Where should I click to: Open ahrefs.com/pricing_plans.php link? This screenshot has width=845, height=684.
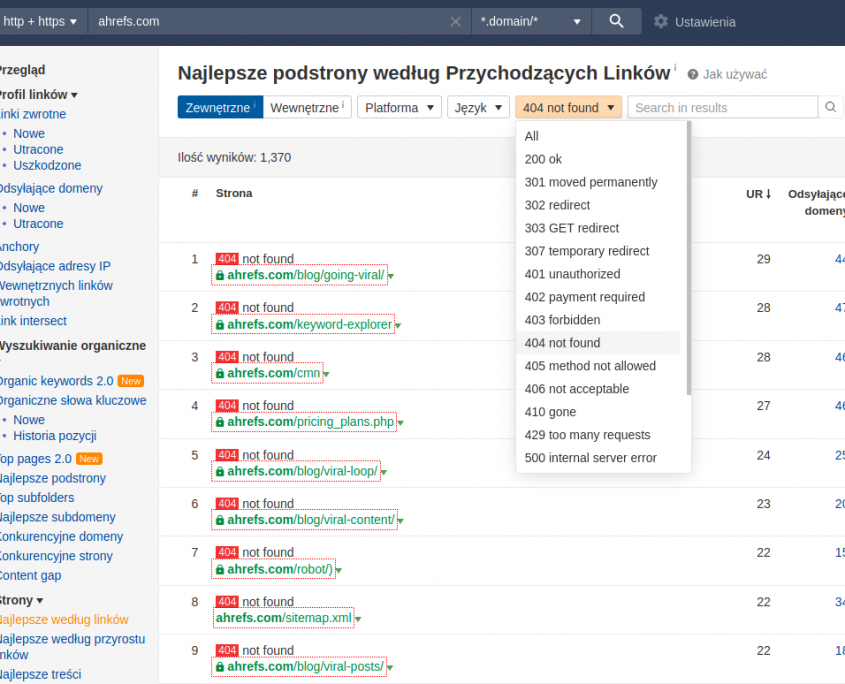310,422
